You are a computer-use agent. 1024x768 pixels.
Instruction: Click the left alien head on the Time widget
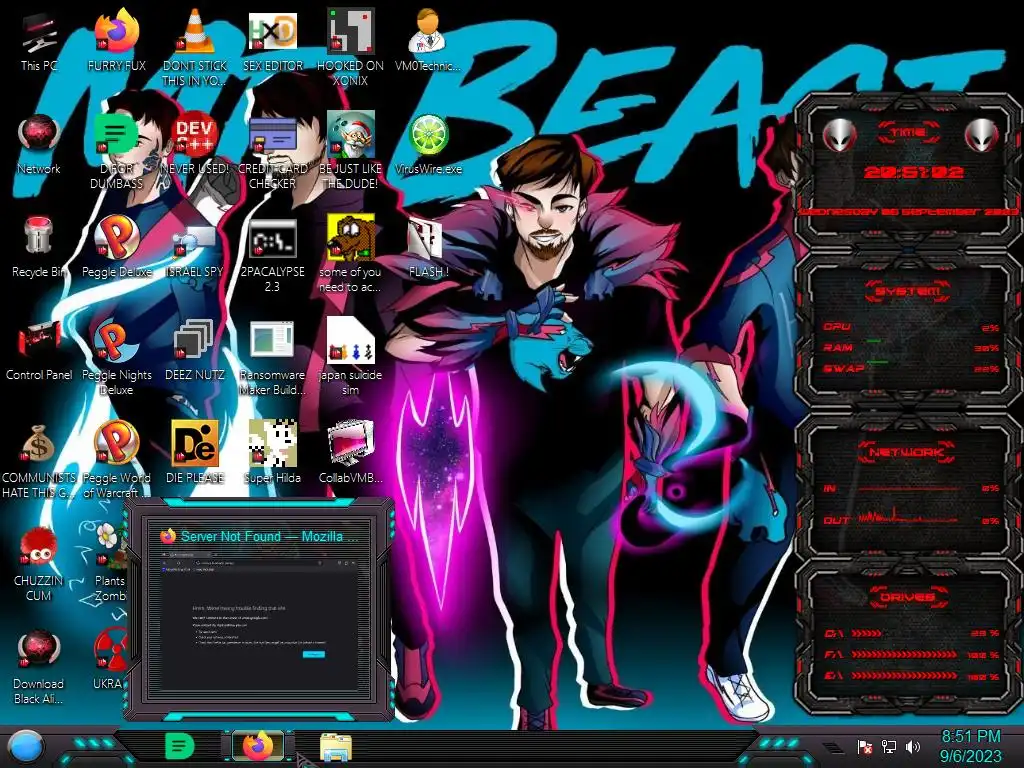coord(839,136)
